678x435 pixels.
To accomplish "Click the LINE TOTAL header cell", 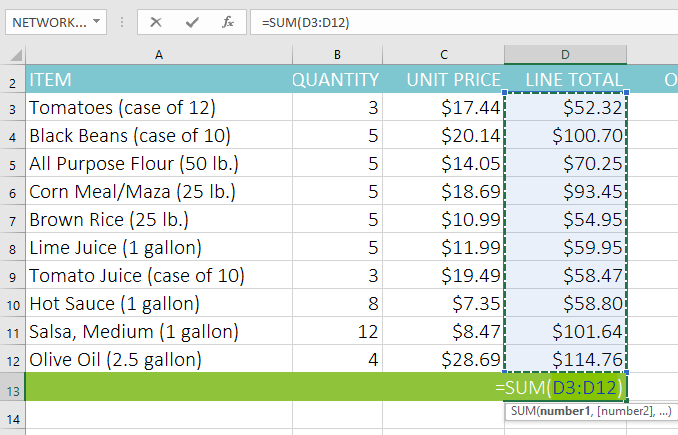I will [x=565, y=80].
